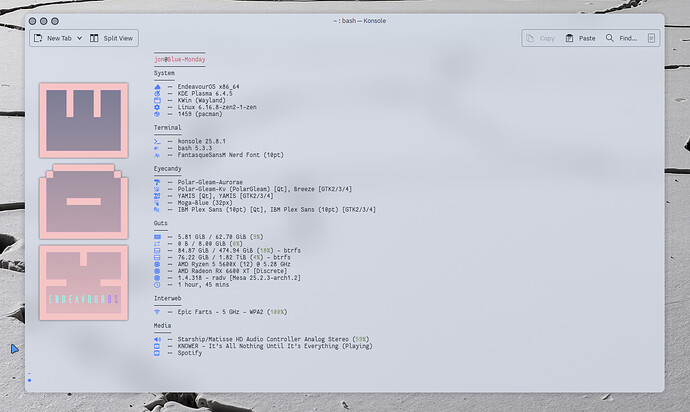This screenshot has width=690, height=412.
Task: Click the 1 hour, 45 mins uptime text
Action: 203,284
